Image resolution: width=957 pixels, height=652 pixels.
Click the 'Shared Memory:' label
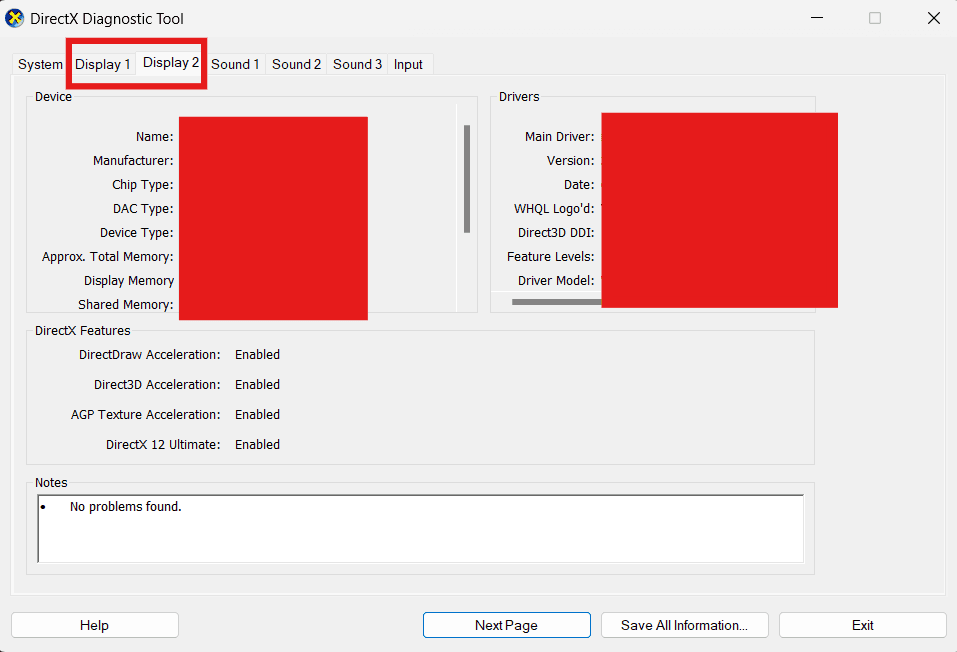coord(126,305)
